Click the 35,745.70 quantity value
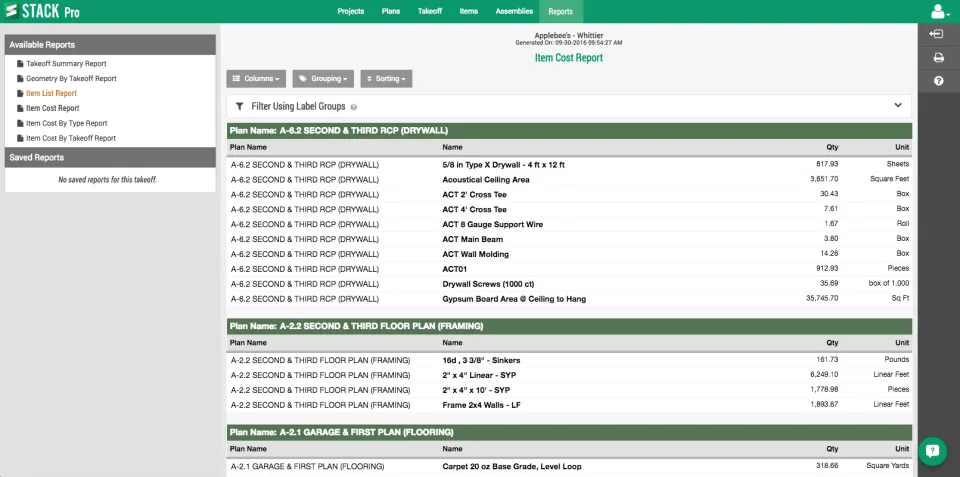Screen dimensions: 960x477 point(822,298)
